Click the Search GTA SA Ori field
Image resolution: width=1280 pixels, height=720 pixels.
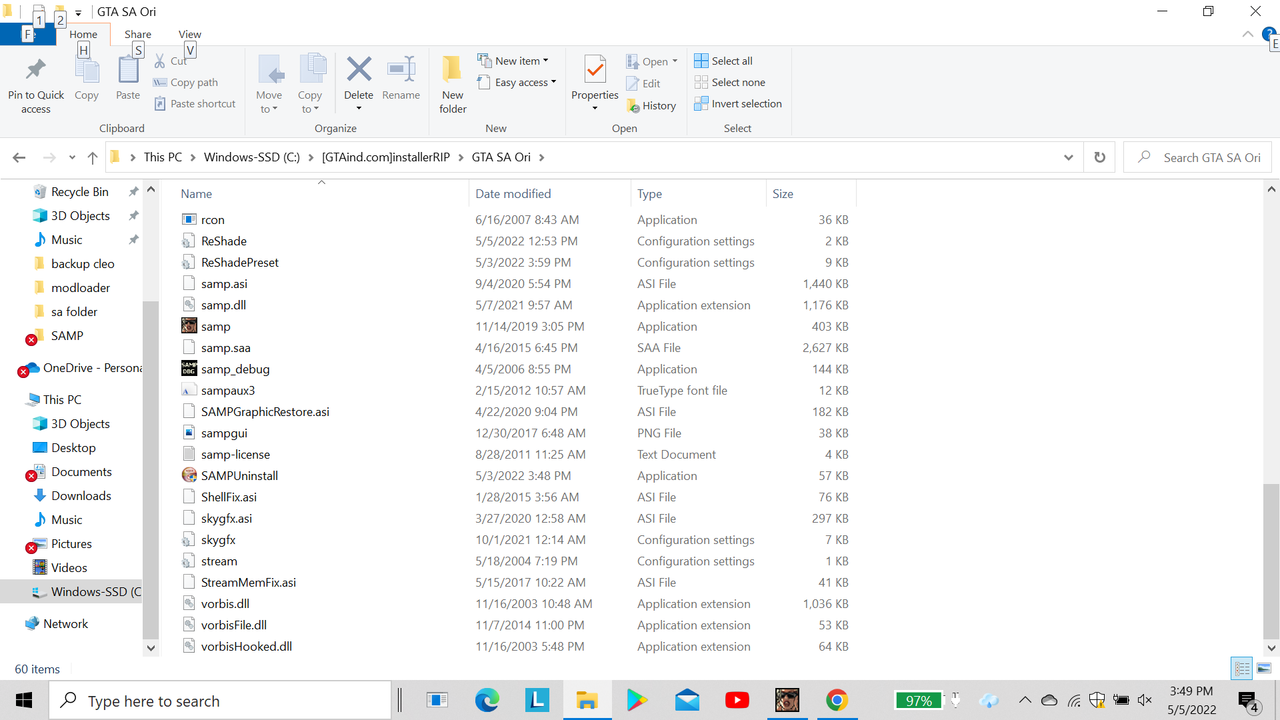click(1197, 158)
